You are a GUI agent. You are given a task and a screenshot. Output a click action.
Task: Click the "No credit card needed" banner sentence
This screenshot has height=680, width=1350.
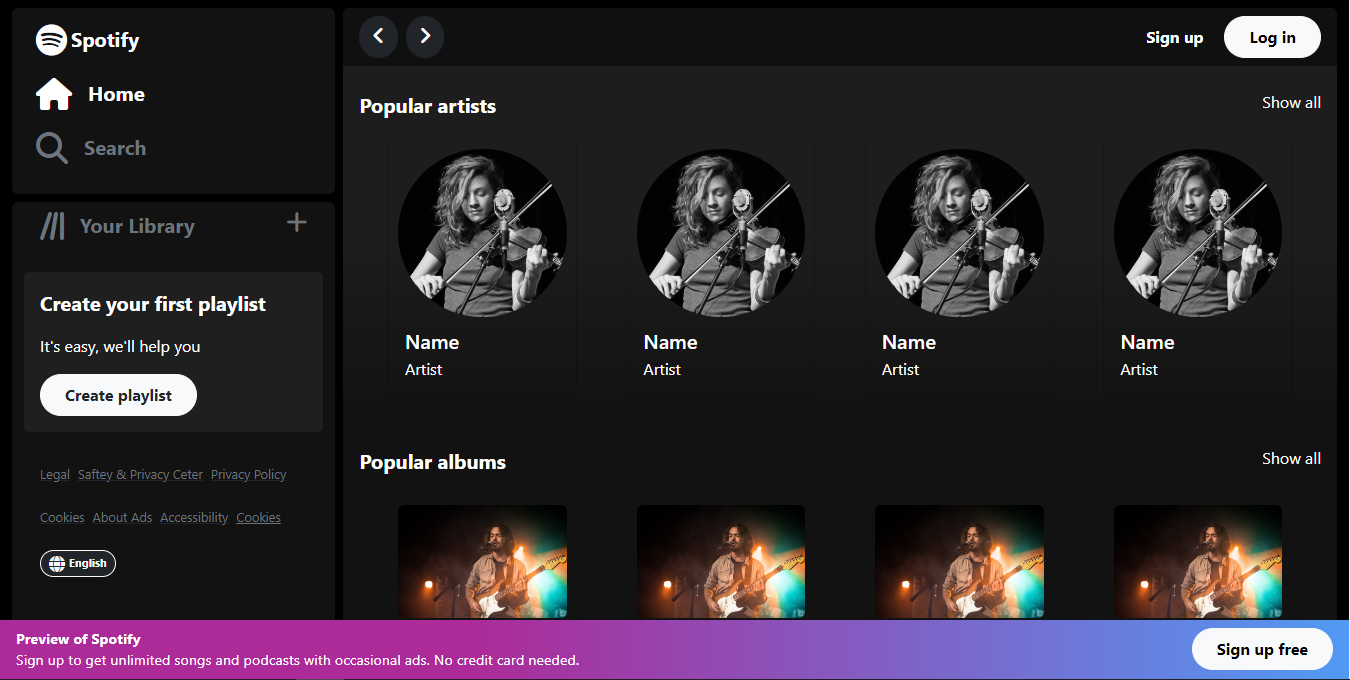507,660
